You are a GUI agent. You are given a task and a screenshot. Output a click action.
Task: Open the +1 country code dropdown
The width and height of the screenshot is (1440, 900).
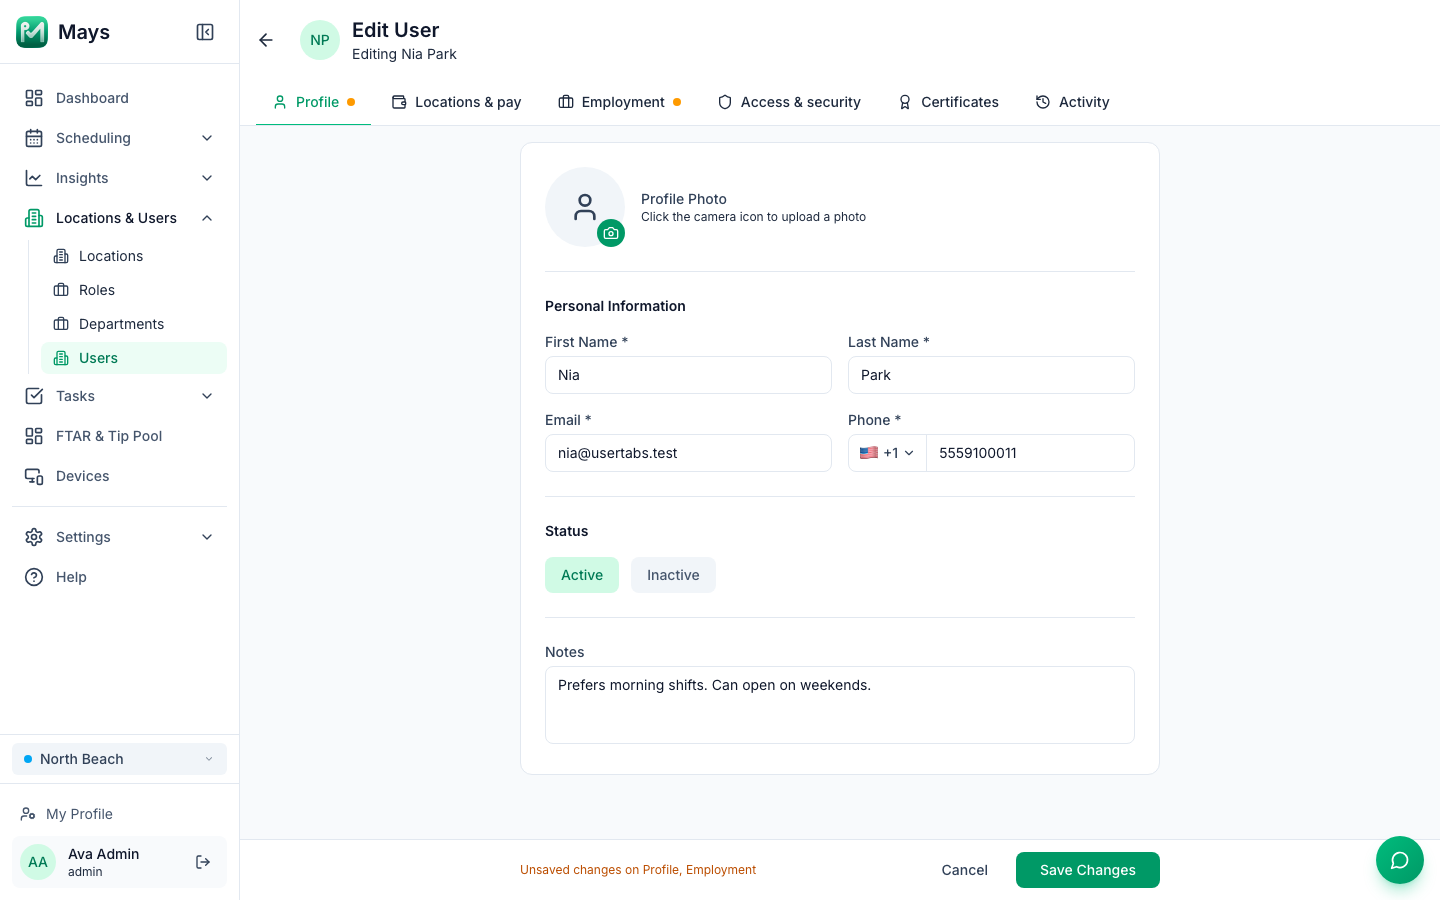tap(887, 453)
